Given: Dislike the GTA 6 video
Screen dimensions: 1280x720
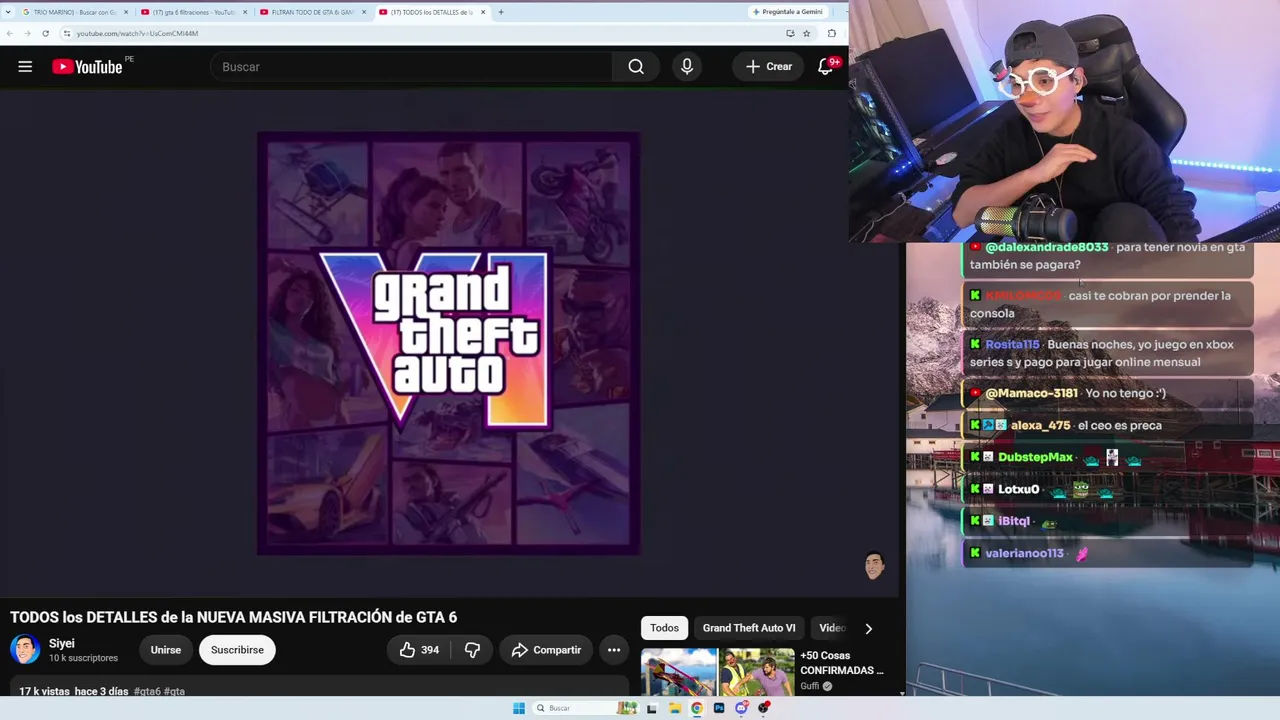Looking at the screenshot, I should point(472,650).
